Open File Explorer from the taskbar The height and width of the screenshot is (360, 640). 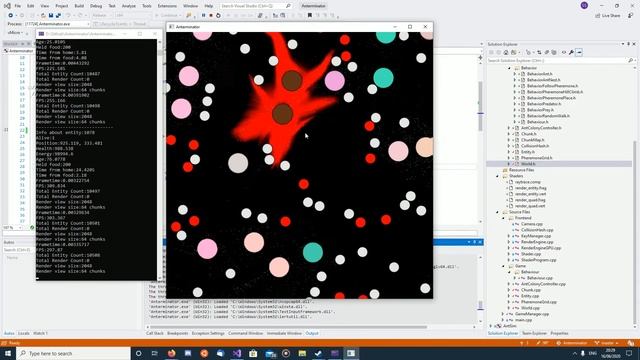tap(302, 353)
